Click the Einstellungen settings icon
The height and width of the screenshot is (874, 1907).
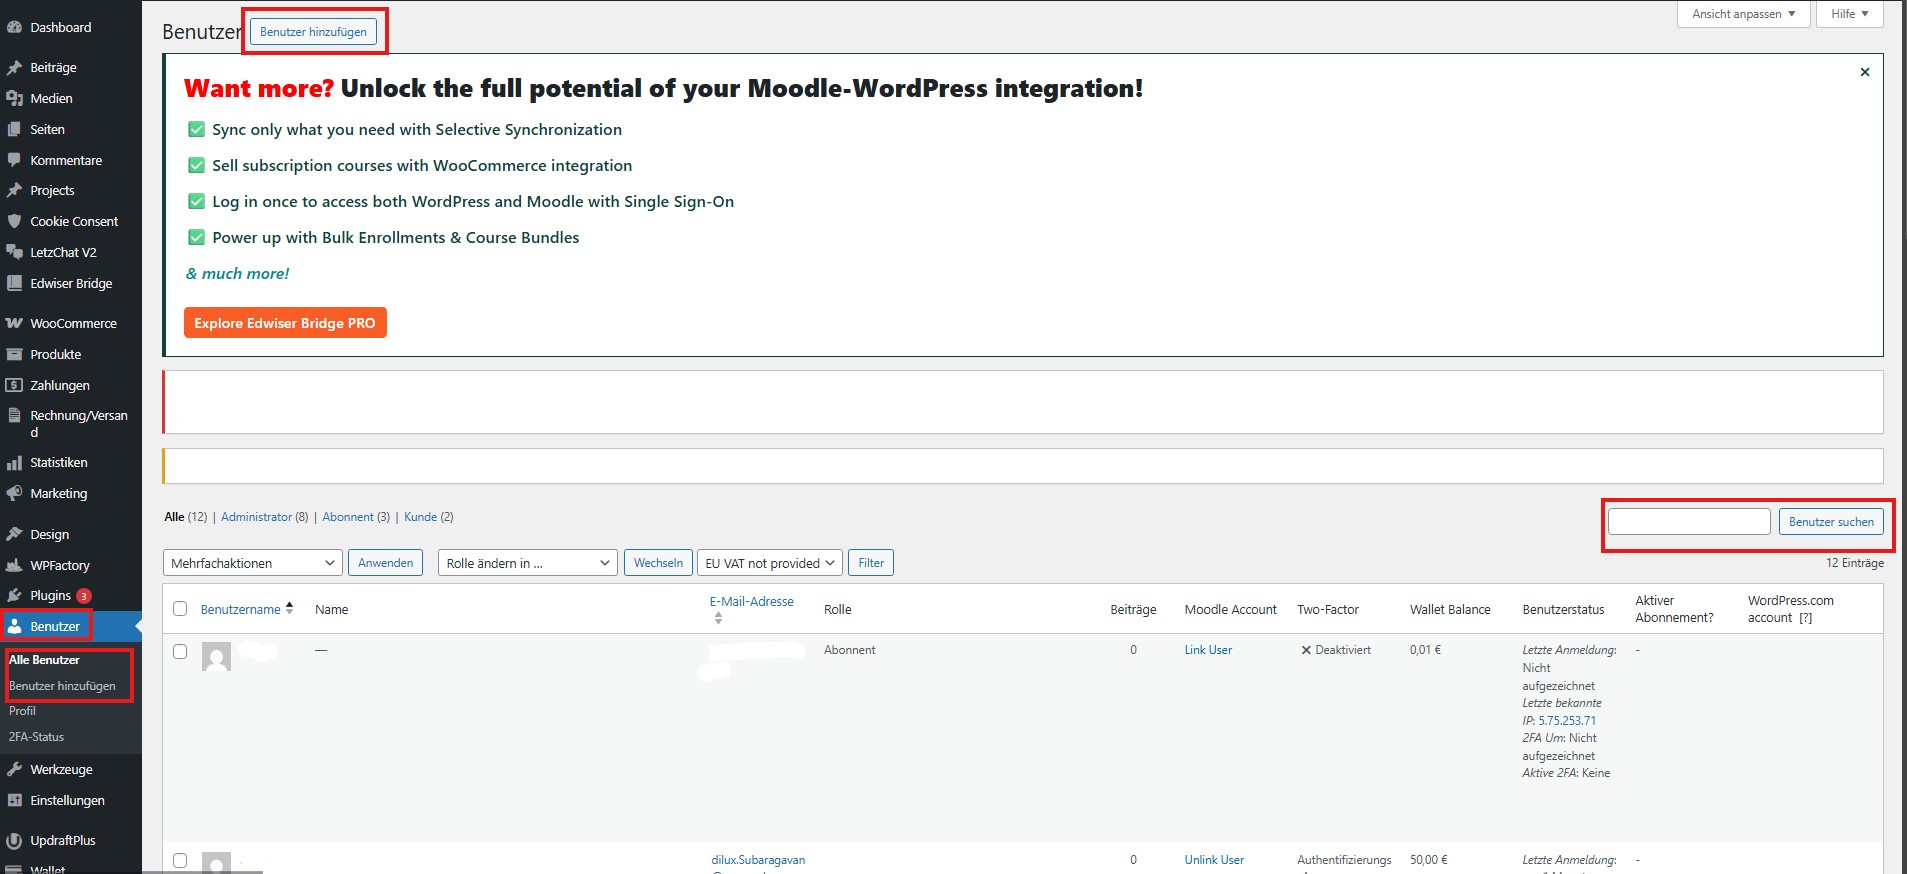(14, 800)
